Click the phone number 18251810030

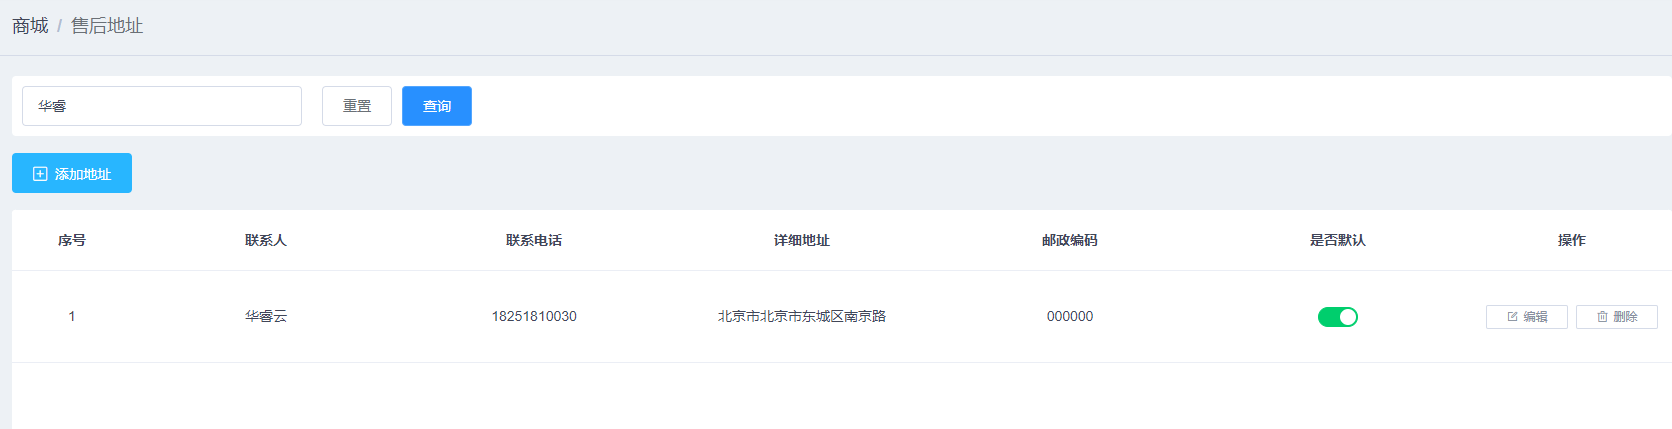pos(534,316)
